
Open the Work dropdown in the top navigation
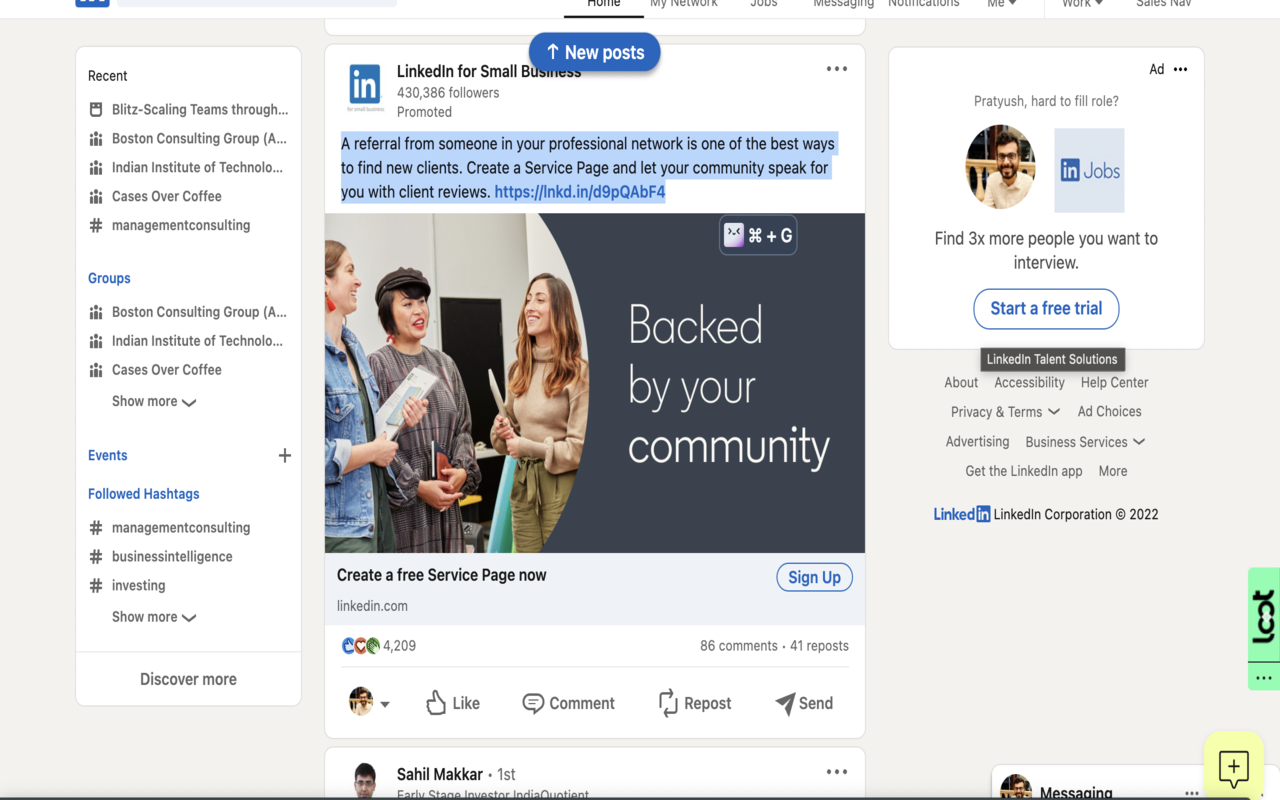pyautogui.click(x=1083, y=4)
